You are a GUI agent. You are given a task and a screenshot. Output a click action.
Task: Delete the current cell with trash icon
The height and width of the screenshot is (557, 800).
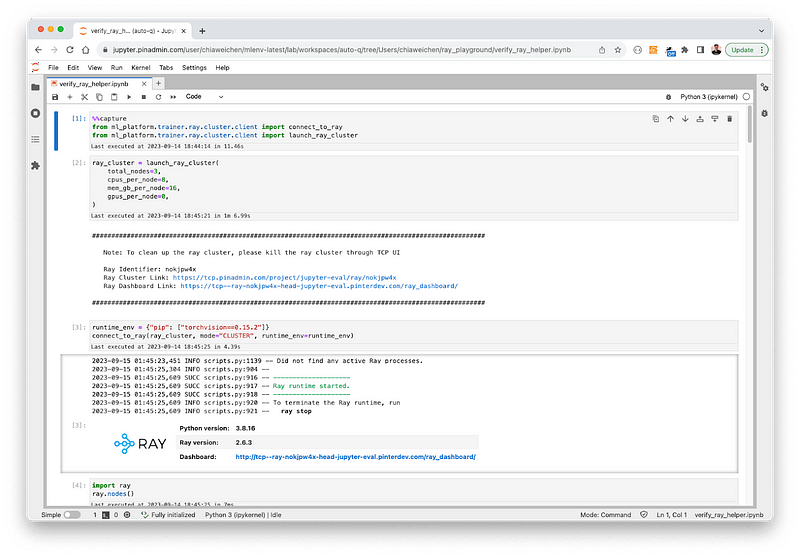point(732,119)
